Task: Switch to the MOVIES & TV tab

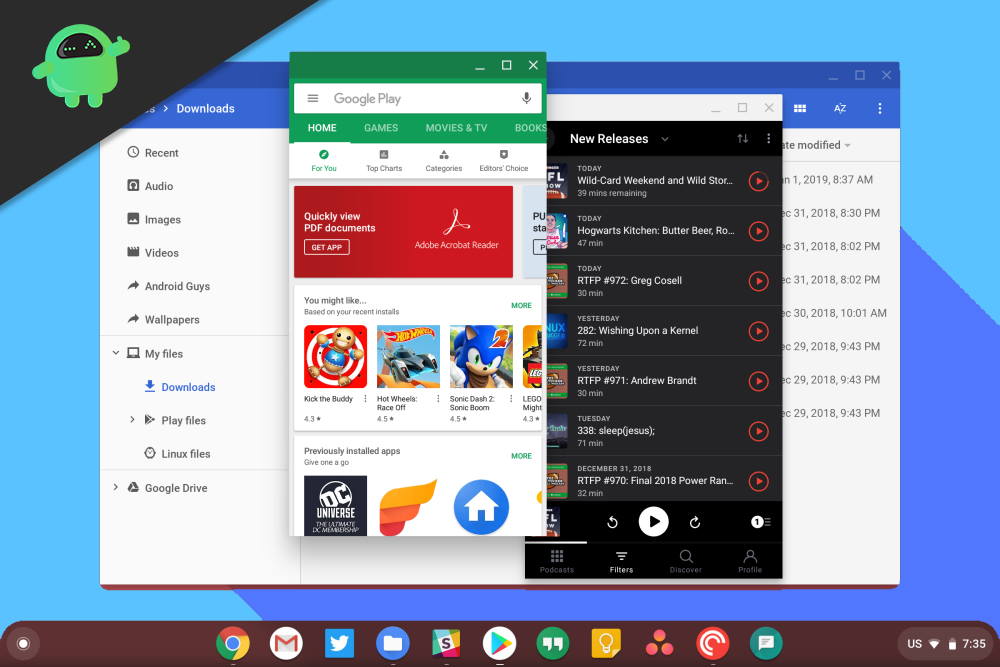Action: pos(456,128)
